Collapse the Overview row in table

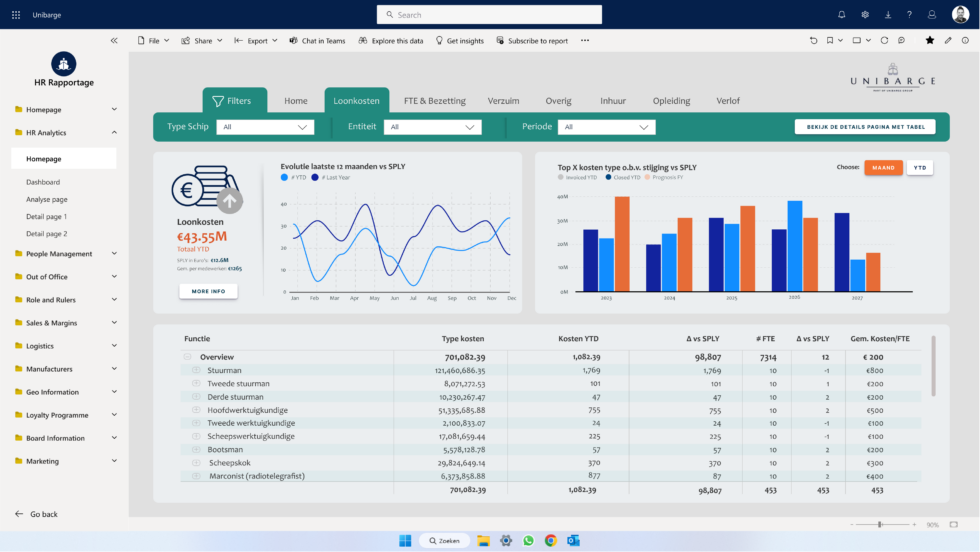tap(187, 357)
